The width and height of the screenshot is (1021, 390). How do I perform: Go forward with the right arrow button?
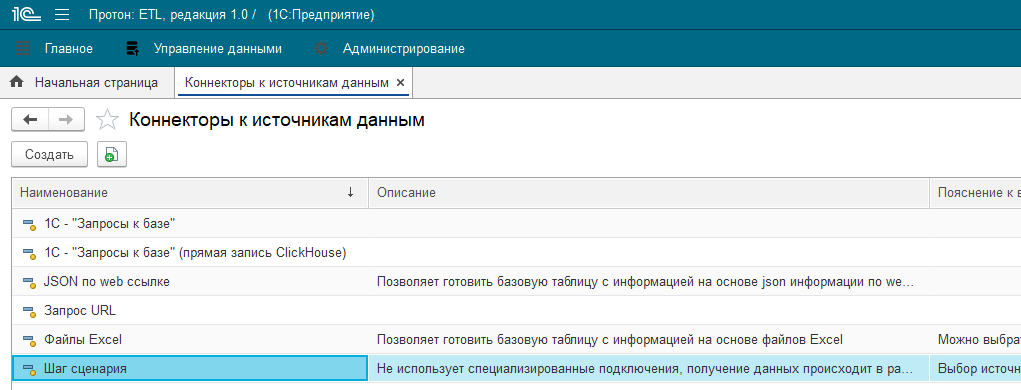pos(66,119)
